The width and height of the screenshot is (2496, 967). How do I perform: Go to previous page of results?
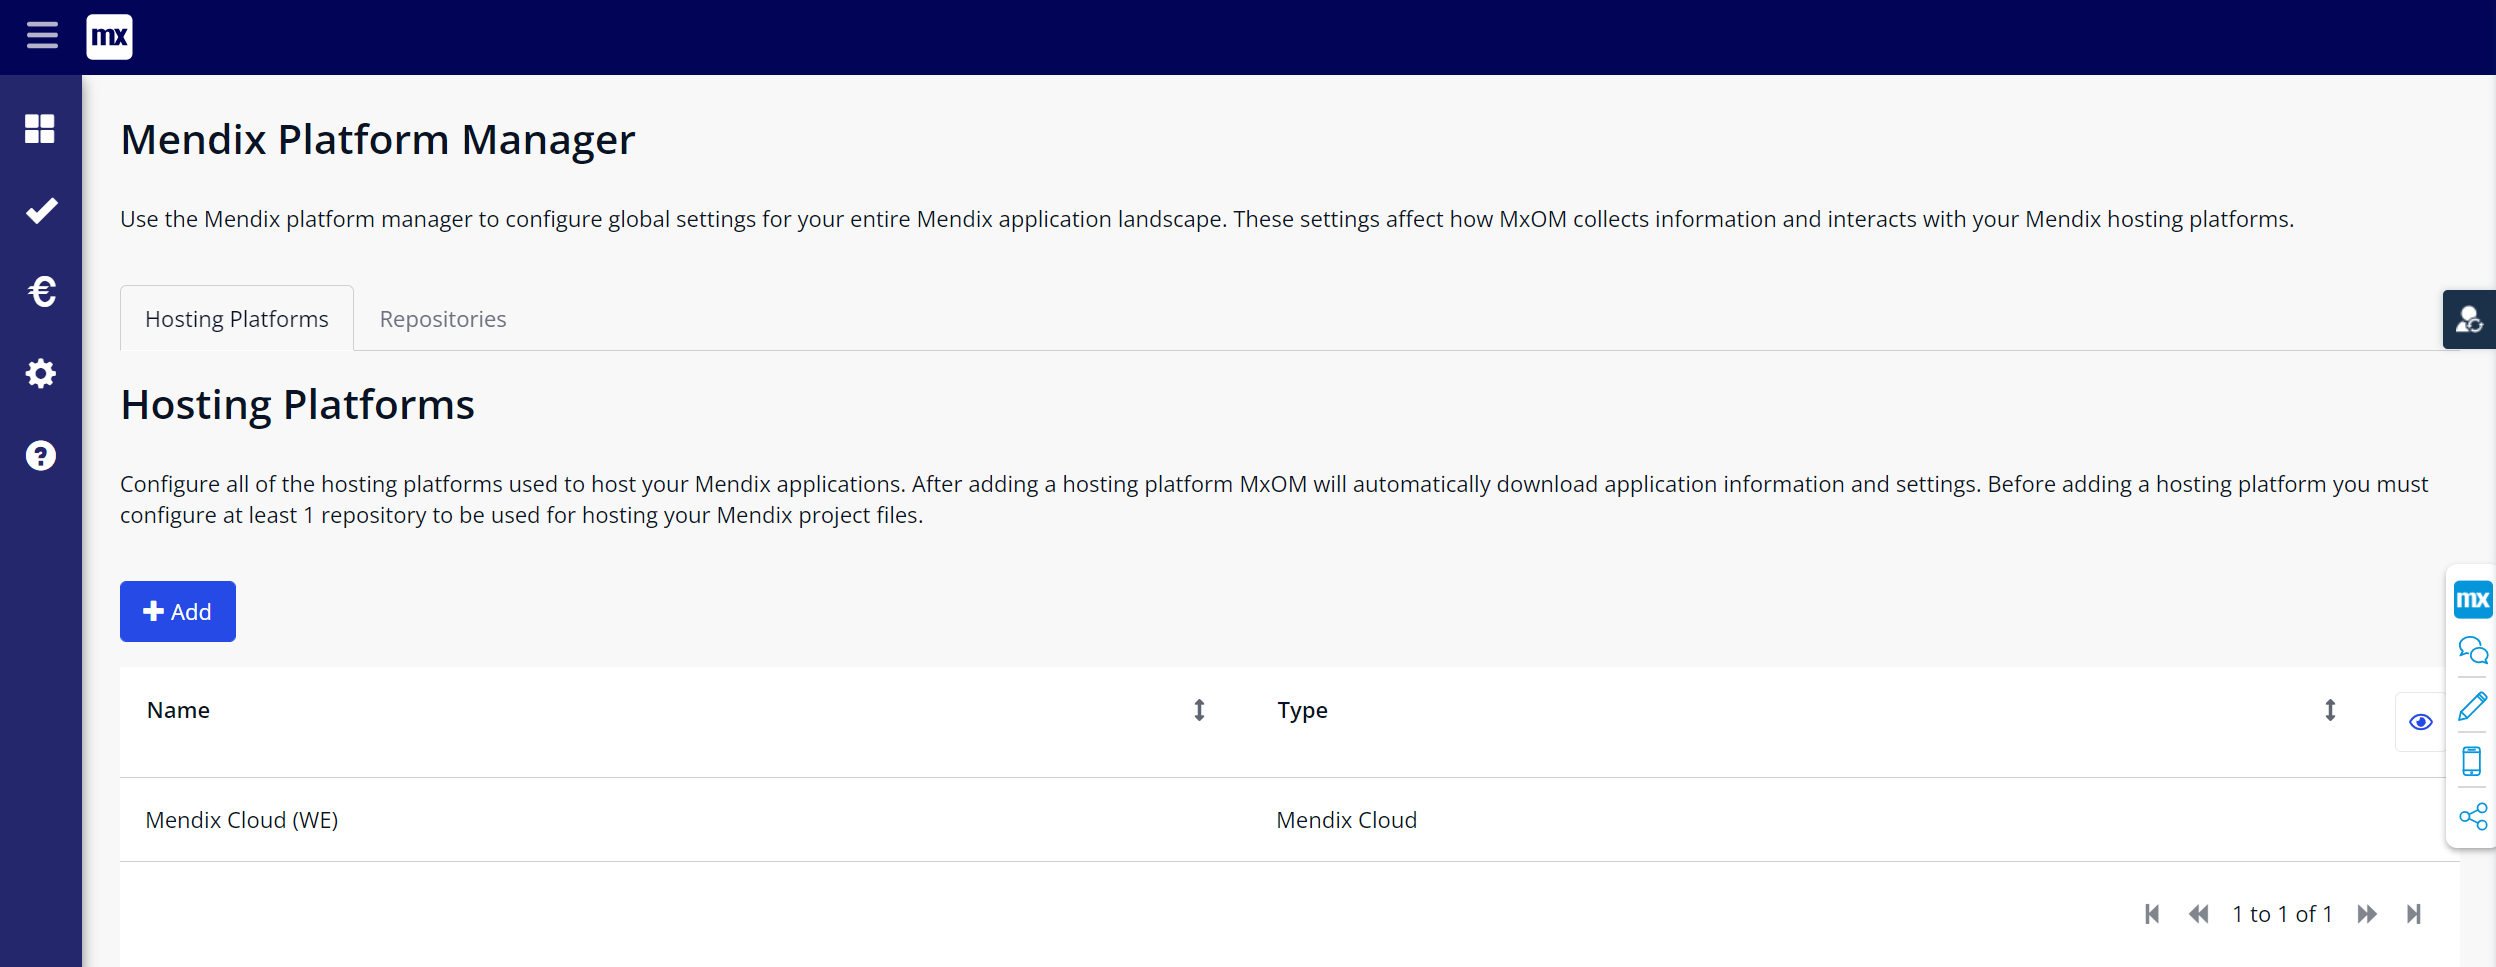pyautogui.click(x=2198, y=914)
